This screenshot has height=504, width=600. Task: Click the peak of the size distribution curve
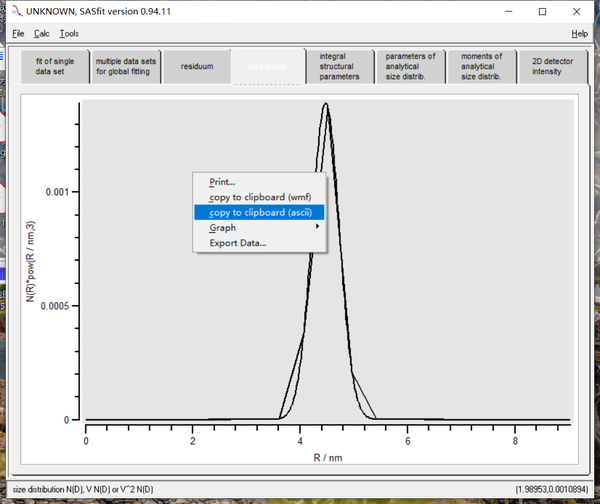click(326, 103)
